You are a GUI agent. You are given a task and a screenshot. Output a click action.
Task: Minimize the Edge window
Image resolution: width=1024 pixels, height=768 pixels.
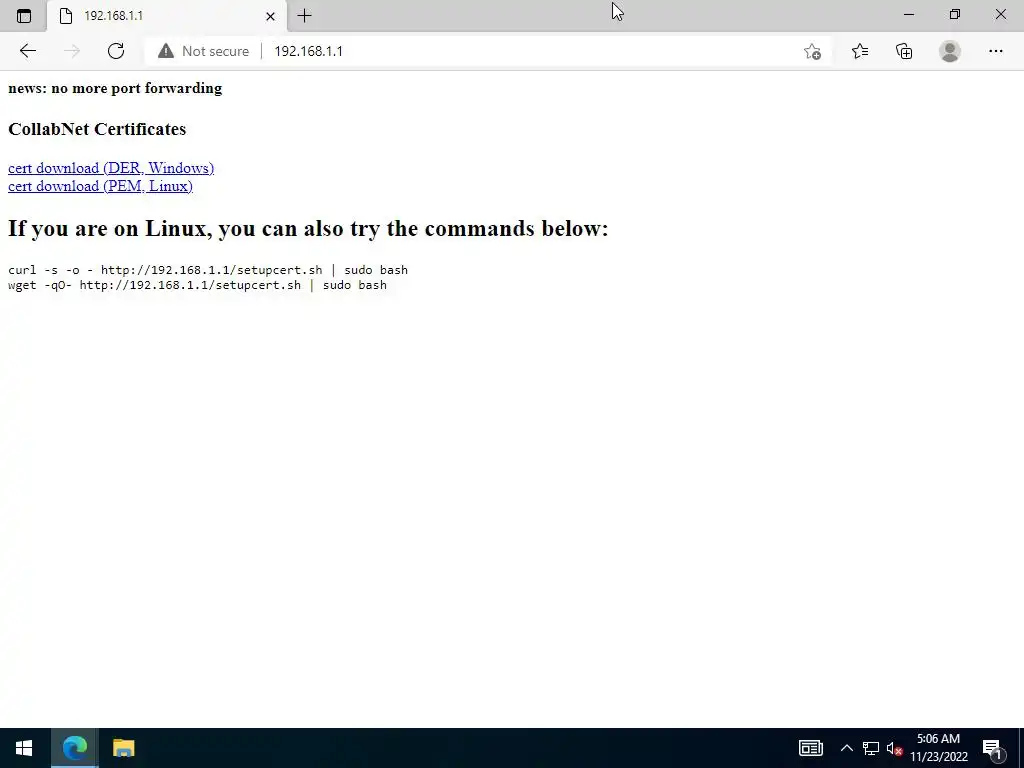pos(909,14)
